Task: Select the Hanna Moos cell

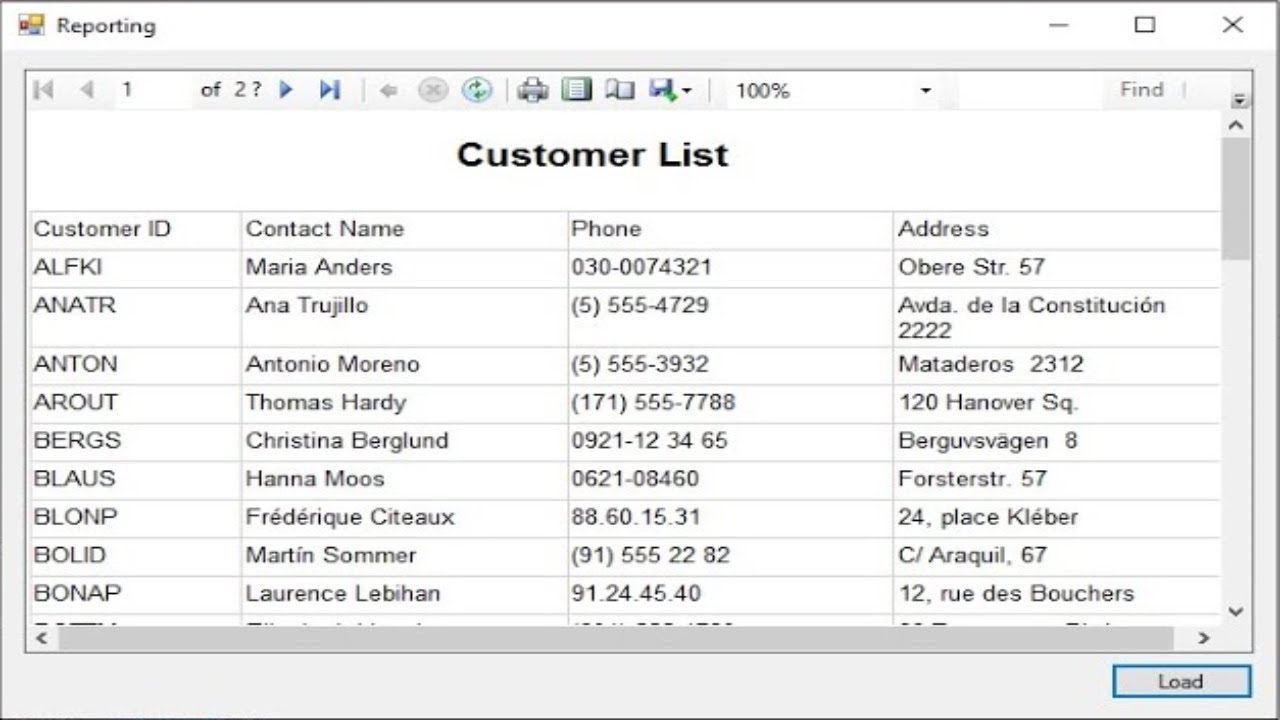Action: tap(405, 480)
